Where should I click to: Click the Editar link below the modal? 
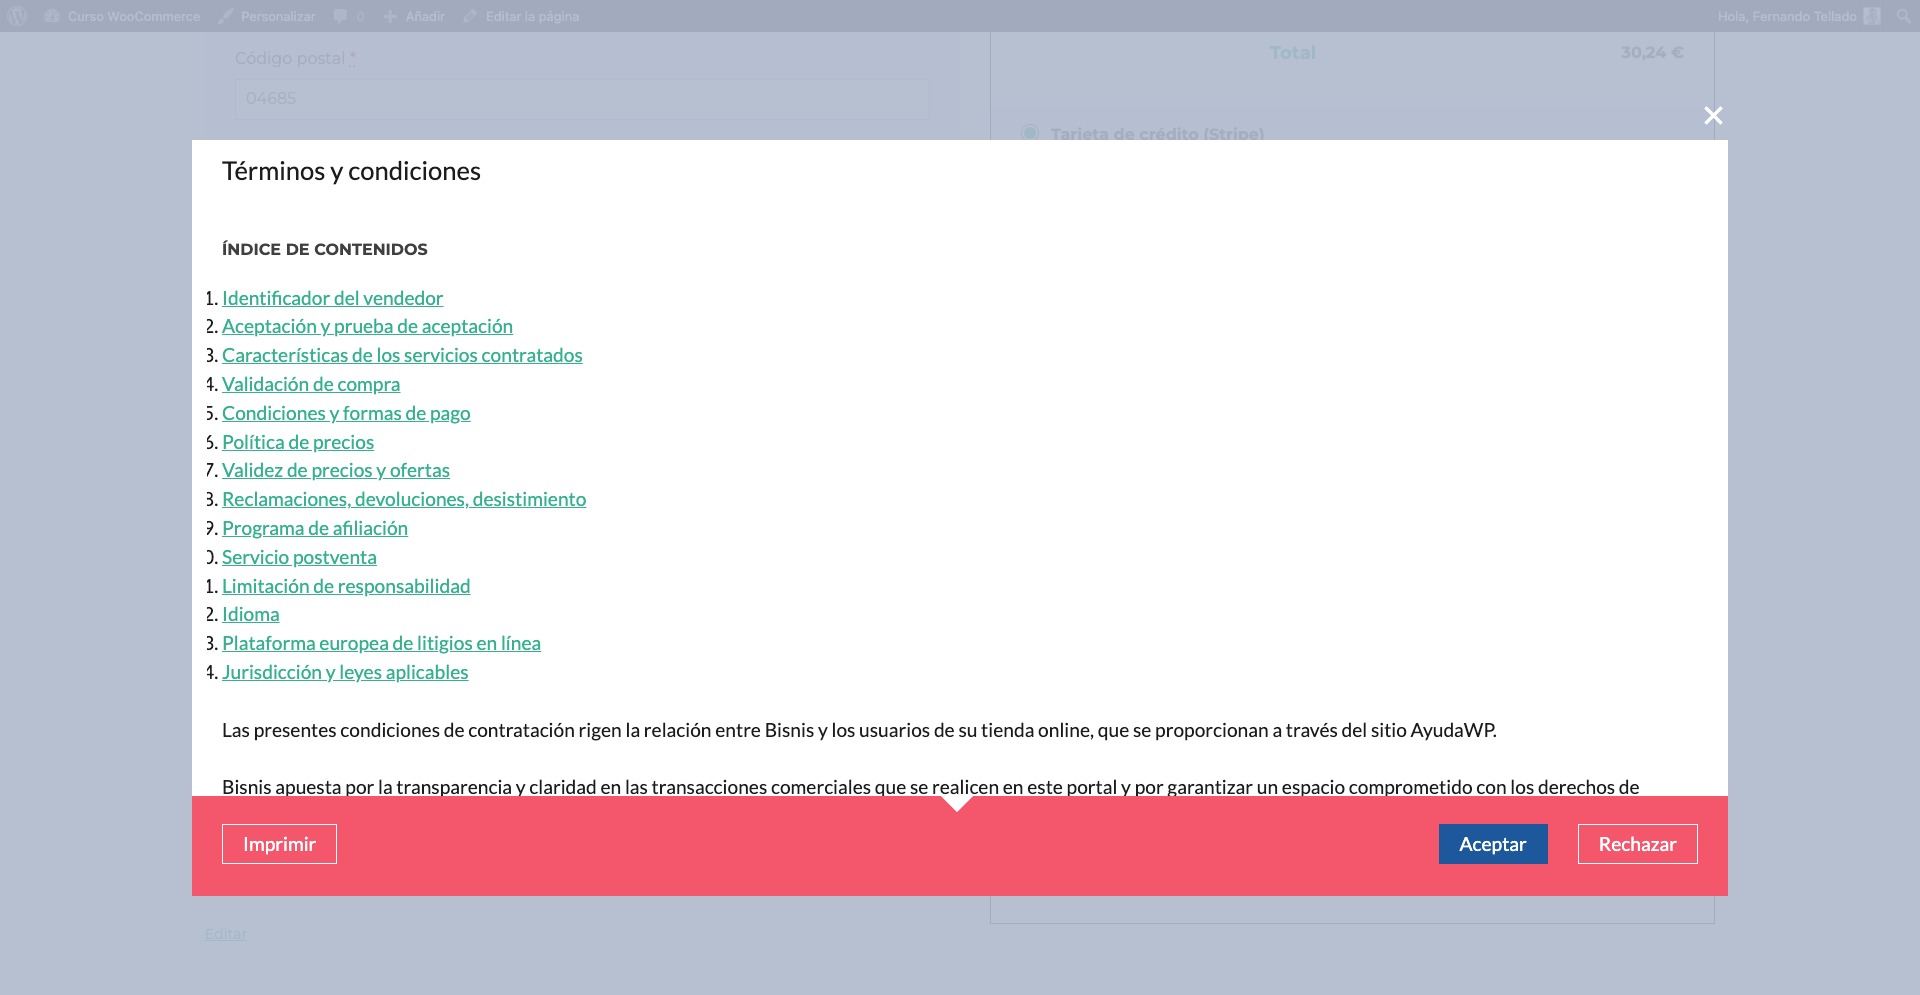(226, 934)
